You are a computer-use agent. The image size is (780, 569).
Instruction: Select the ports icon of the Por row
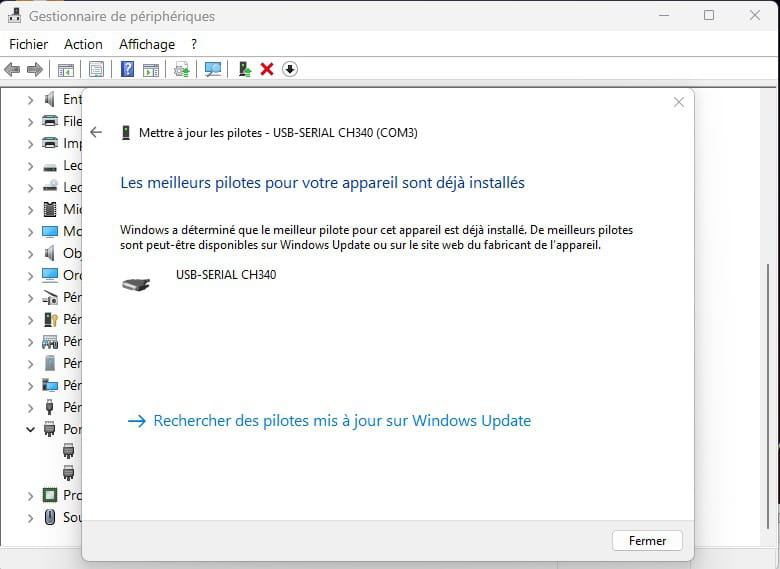[50, 429]
